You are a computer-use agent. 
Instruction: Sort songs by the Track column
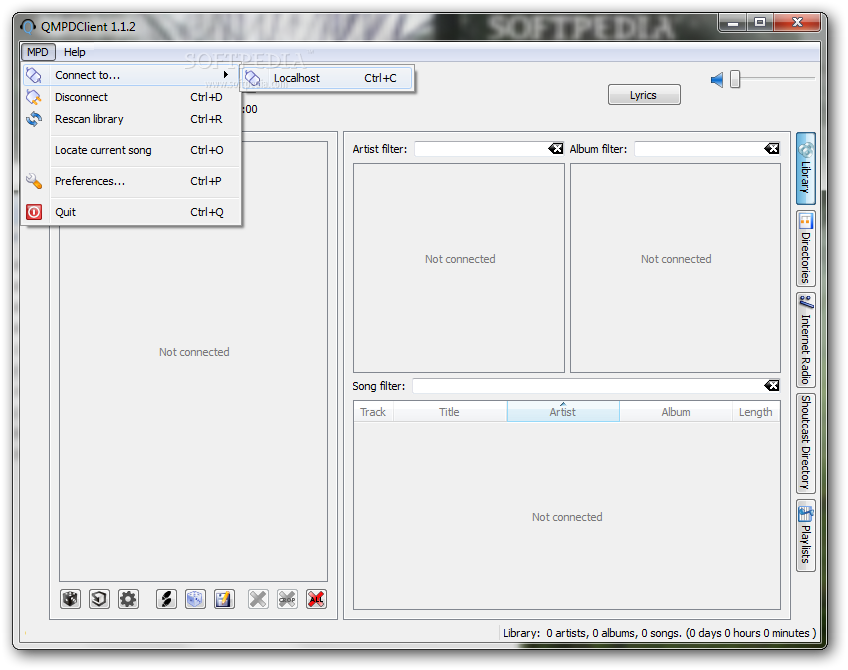point(373,412)
